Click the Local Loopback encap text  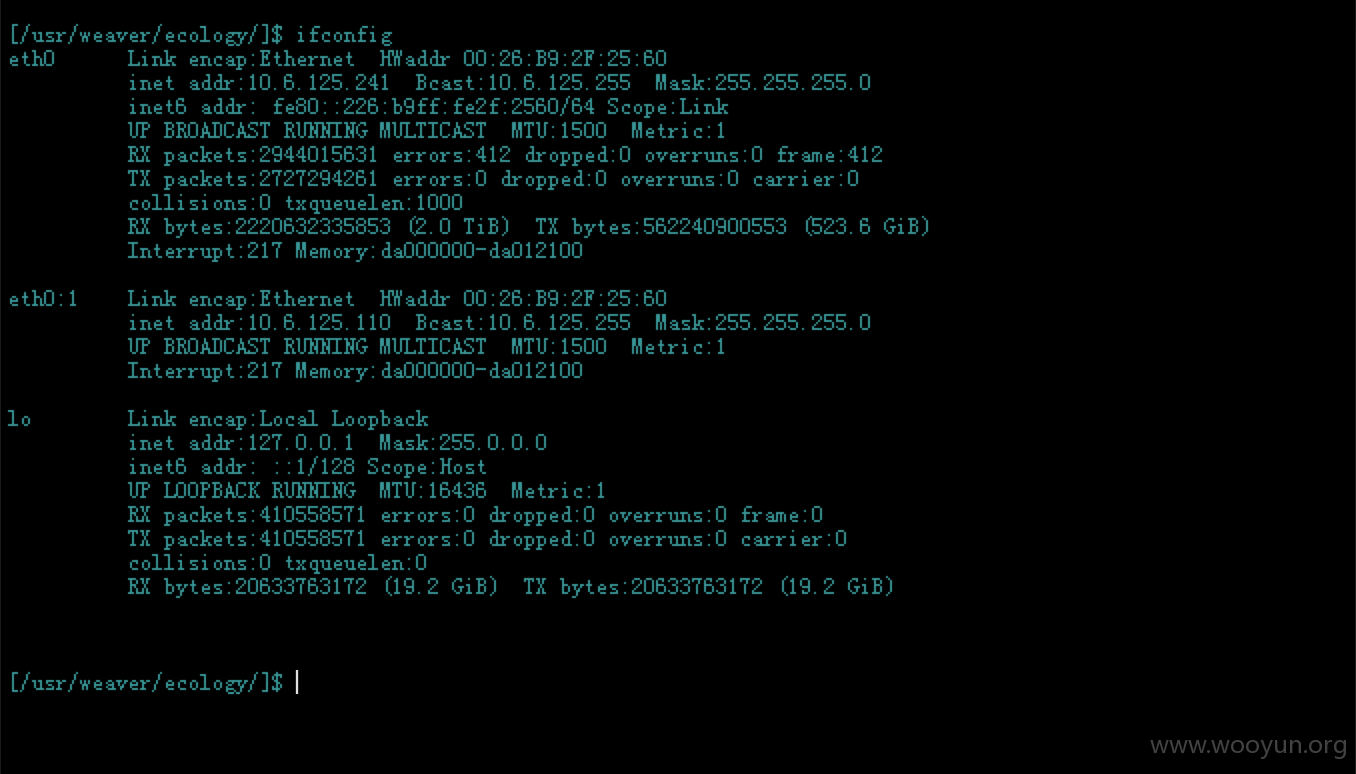(x=343, y=419)
